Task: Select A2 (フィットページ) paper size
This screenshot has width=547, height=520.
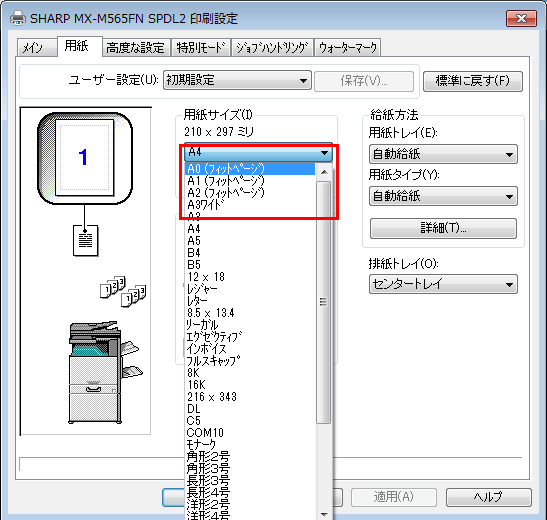Action: 250,193
